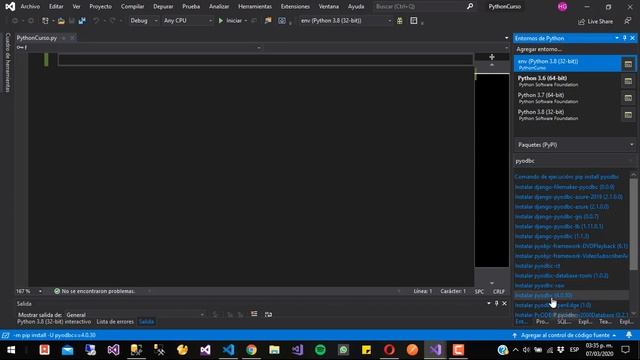Open the editor tab list dropdown arrow
Screen dimensions: 640x360
click(507, 38)
